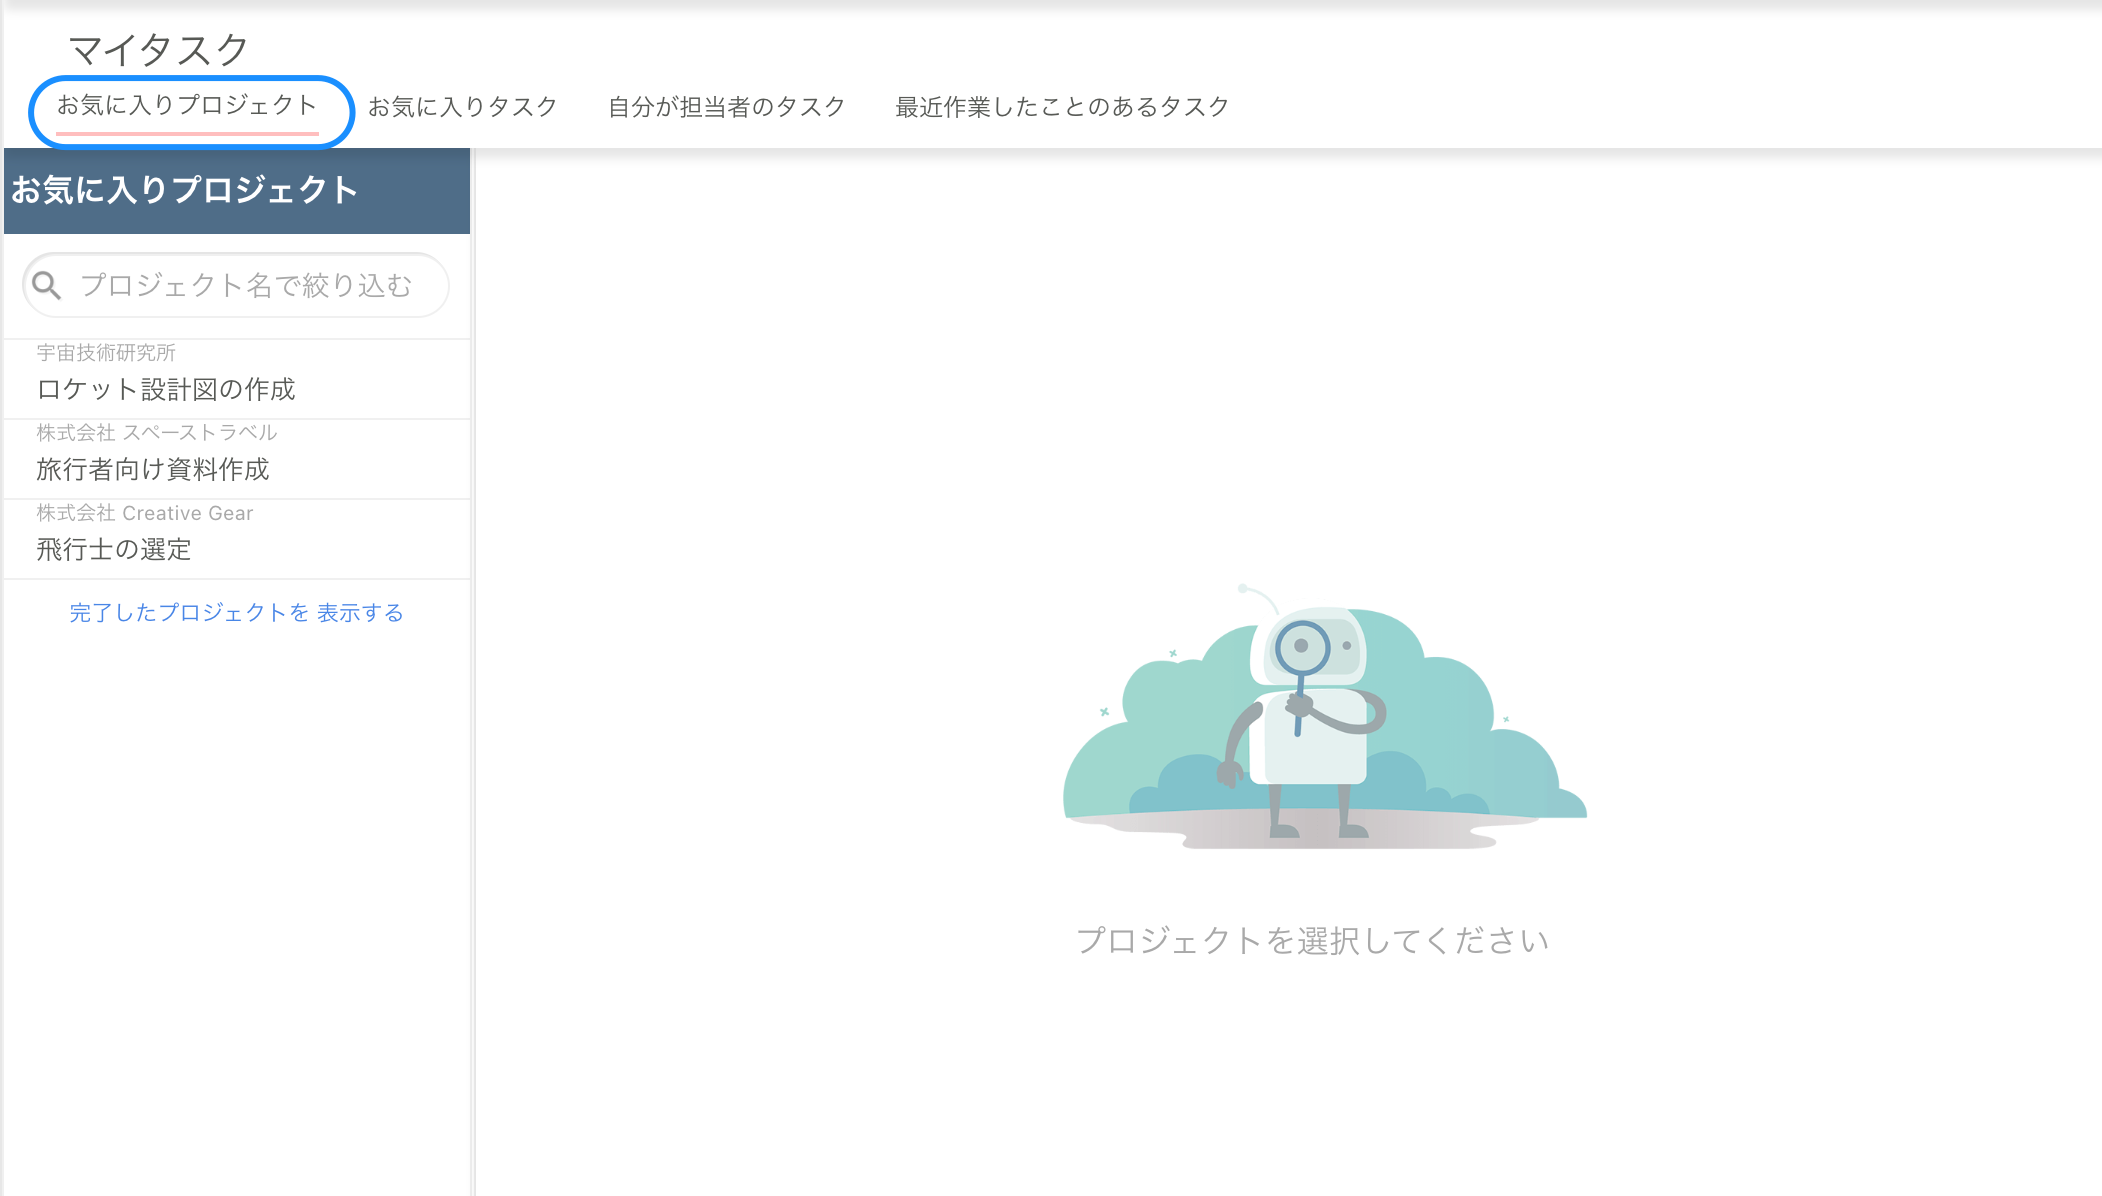Click 宇宙技術研究所 project group label
The width and height of the screenshot is (2102, 1196).
106,353
